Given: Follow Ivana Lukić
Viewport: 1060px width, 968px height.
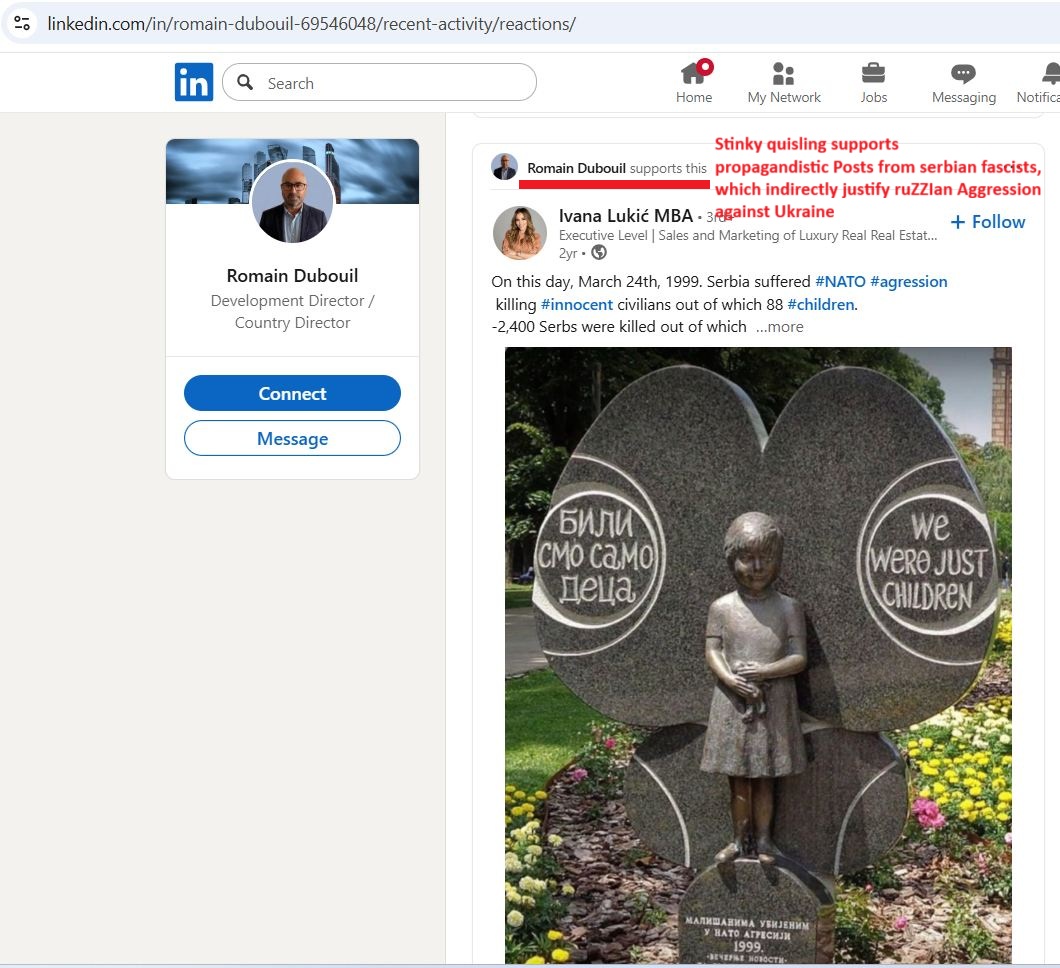Looking at the screenshot, I should (988, 222).
